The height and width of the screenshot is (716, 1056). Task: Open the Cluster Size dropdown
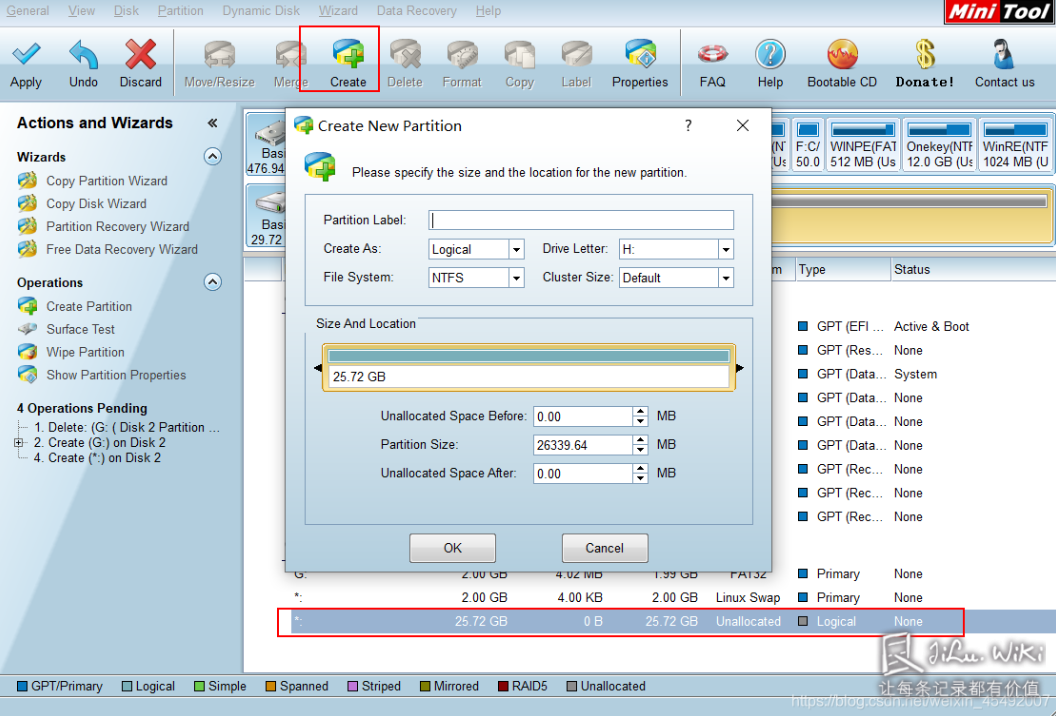725,278
